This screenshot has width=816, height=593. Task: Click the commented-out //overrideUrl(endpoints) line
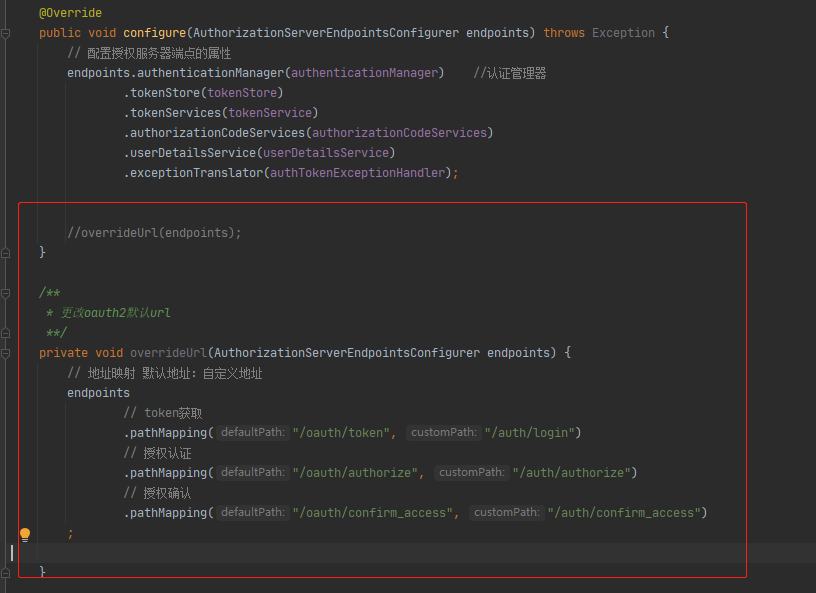coord(154,233)
